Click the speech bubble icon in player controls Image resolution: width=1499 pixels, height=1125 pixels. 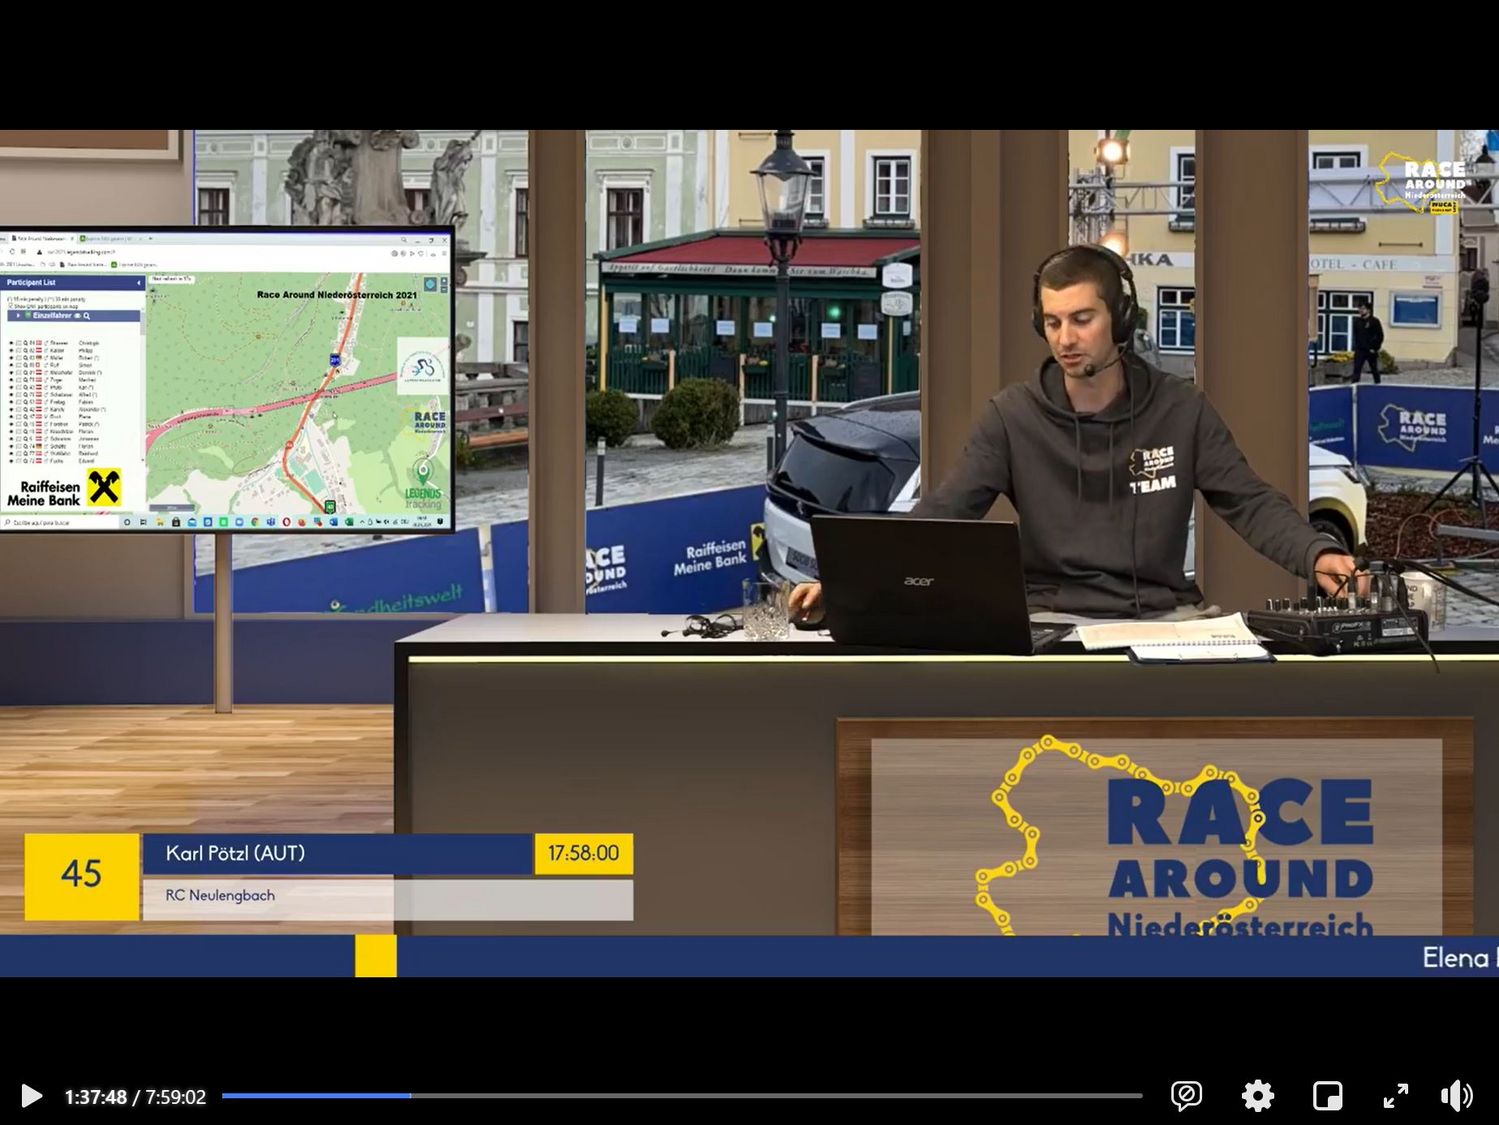pos(1186,1096)
